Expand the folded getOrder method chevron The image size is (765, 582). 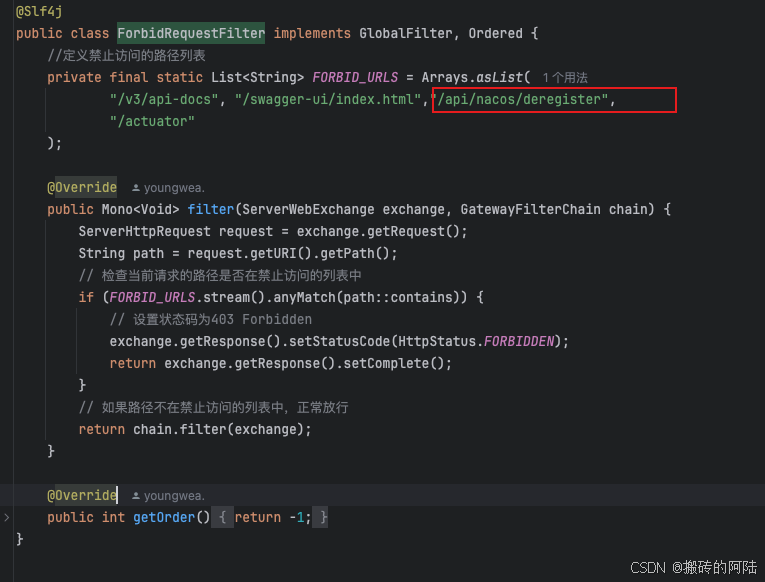pos(6,517)
